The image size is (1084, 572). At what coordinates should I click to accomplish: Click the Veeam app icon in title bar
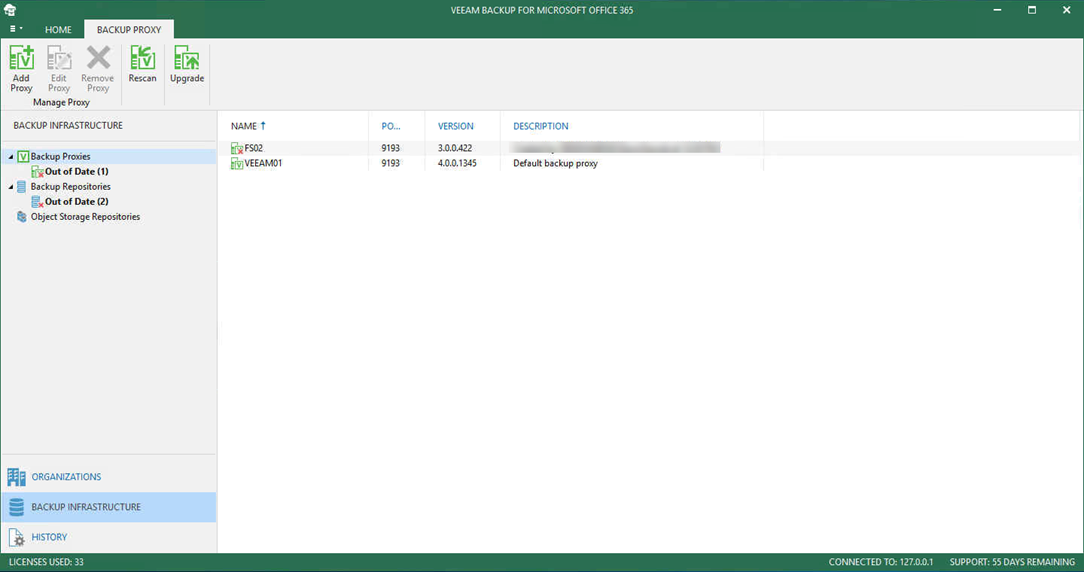coord(10,10)
